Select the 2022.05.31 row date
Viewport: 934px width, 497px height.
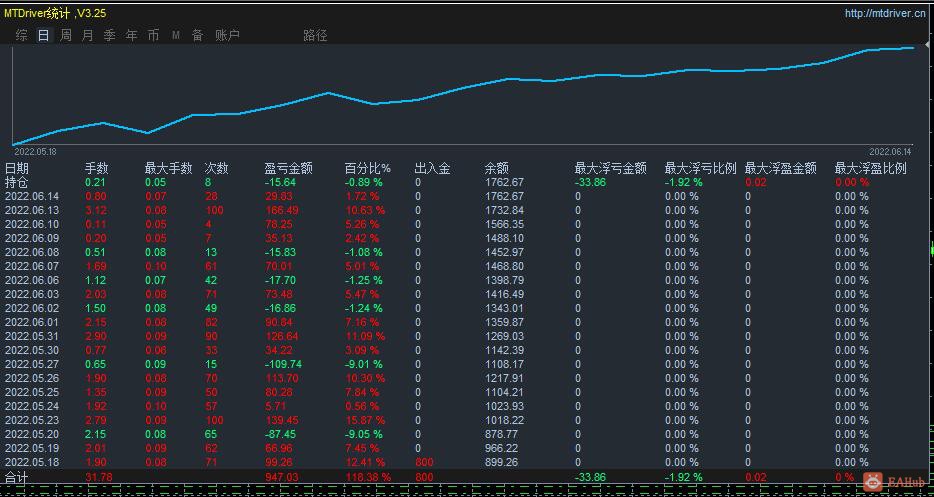pyautogui.click(x=32, y=336)
